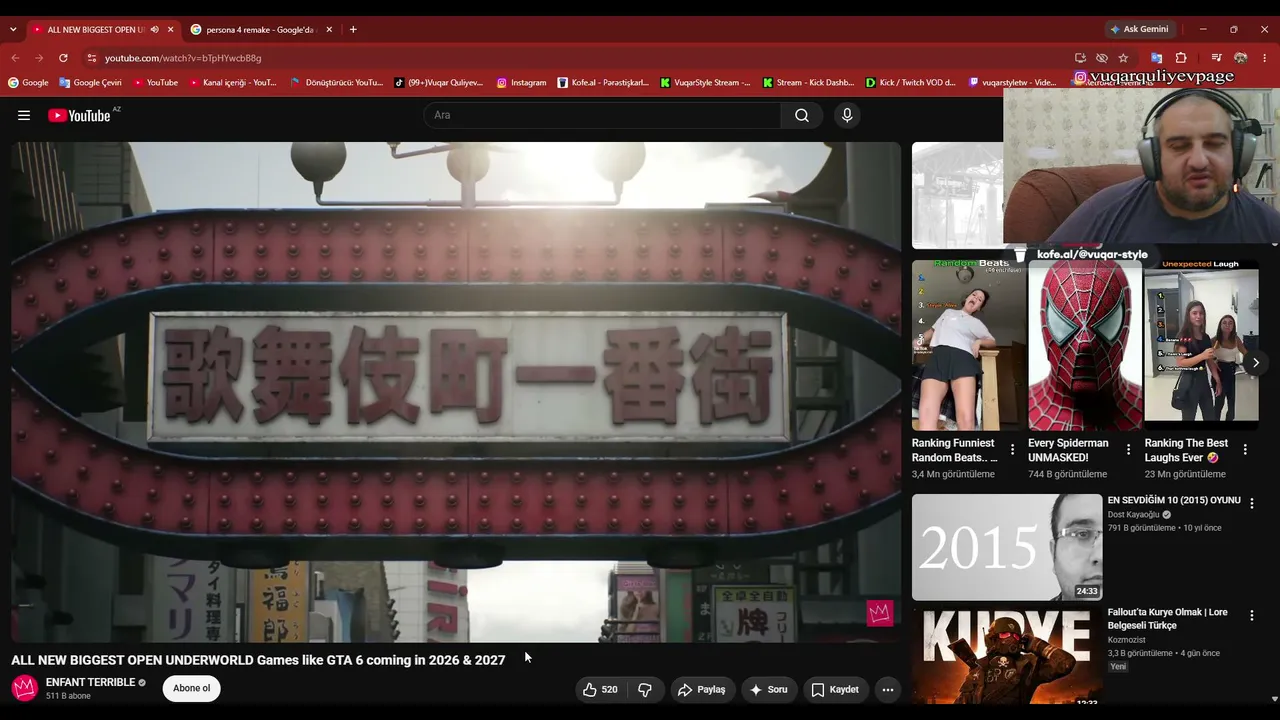Image resolution: width=1280 pixels, height=720 pixels.
Task: Click the main video player
Action: click(x=456, y=391)
